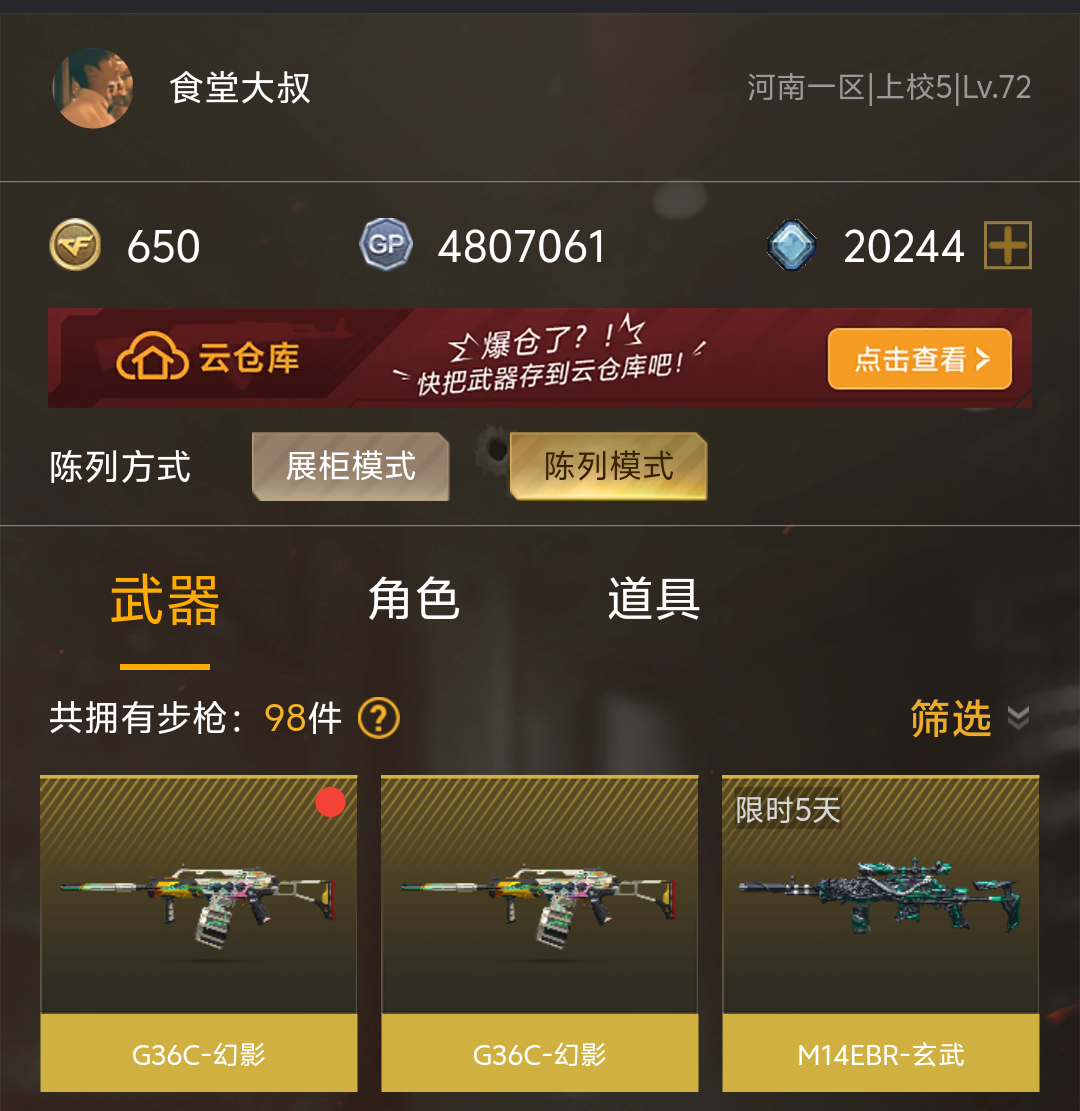Select the second G36C-幻影 weapon card

click(540, 934)
